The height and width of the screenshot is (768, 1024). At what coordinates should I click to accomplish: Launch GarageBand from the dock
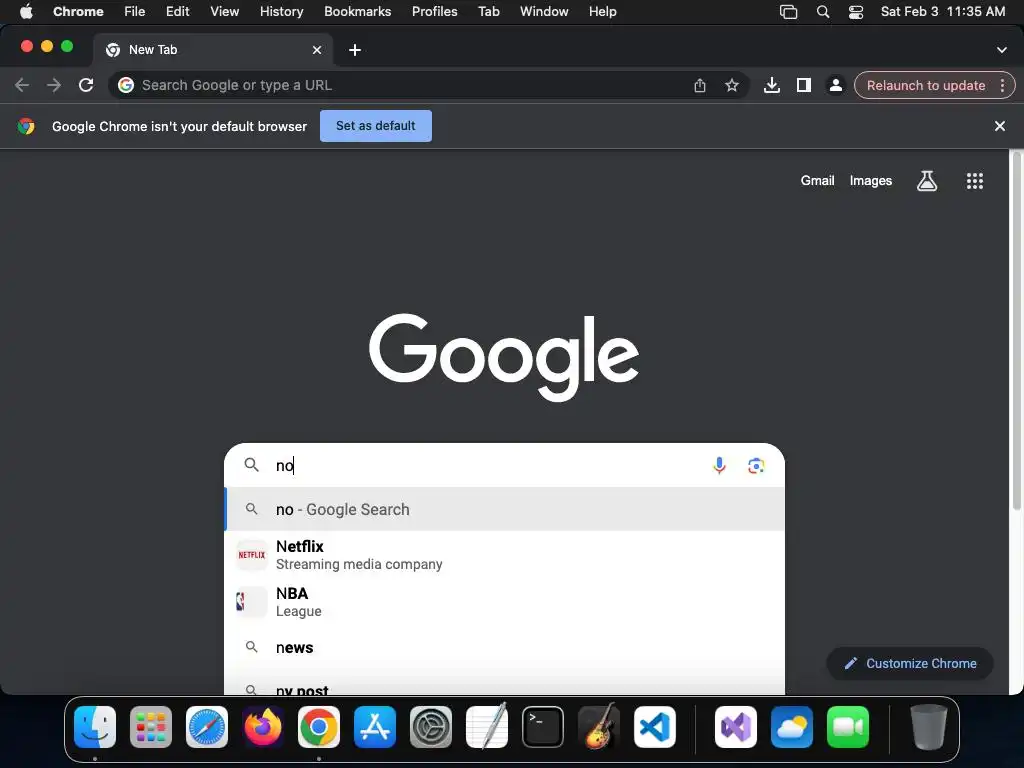[599, 727]
